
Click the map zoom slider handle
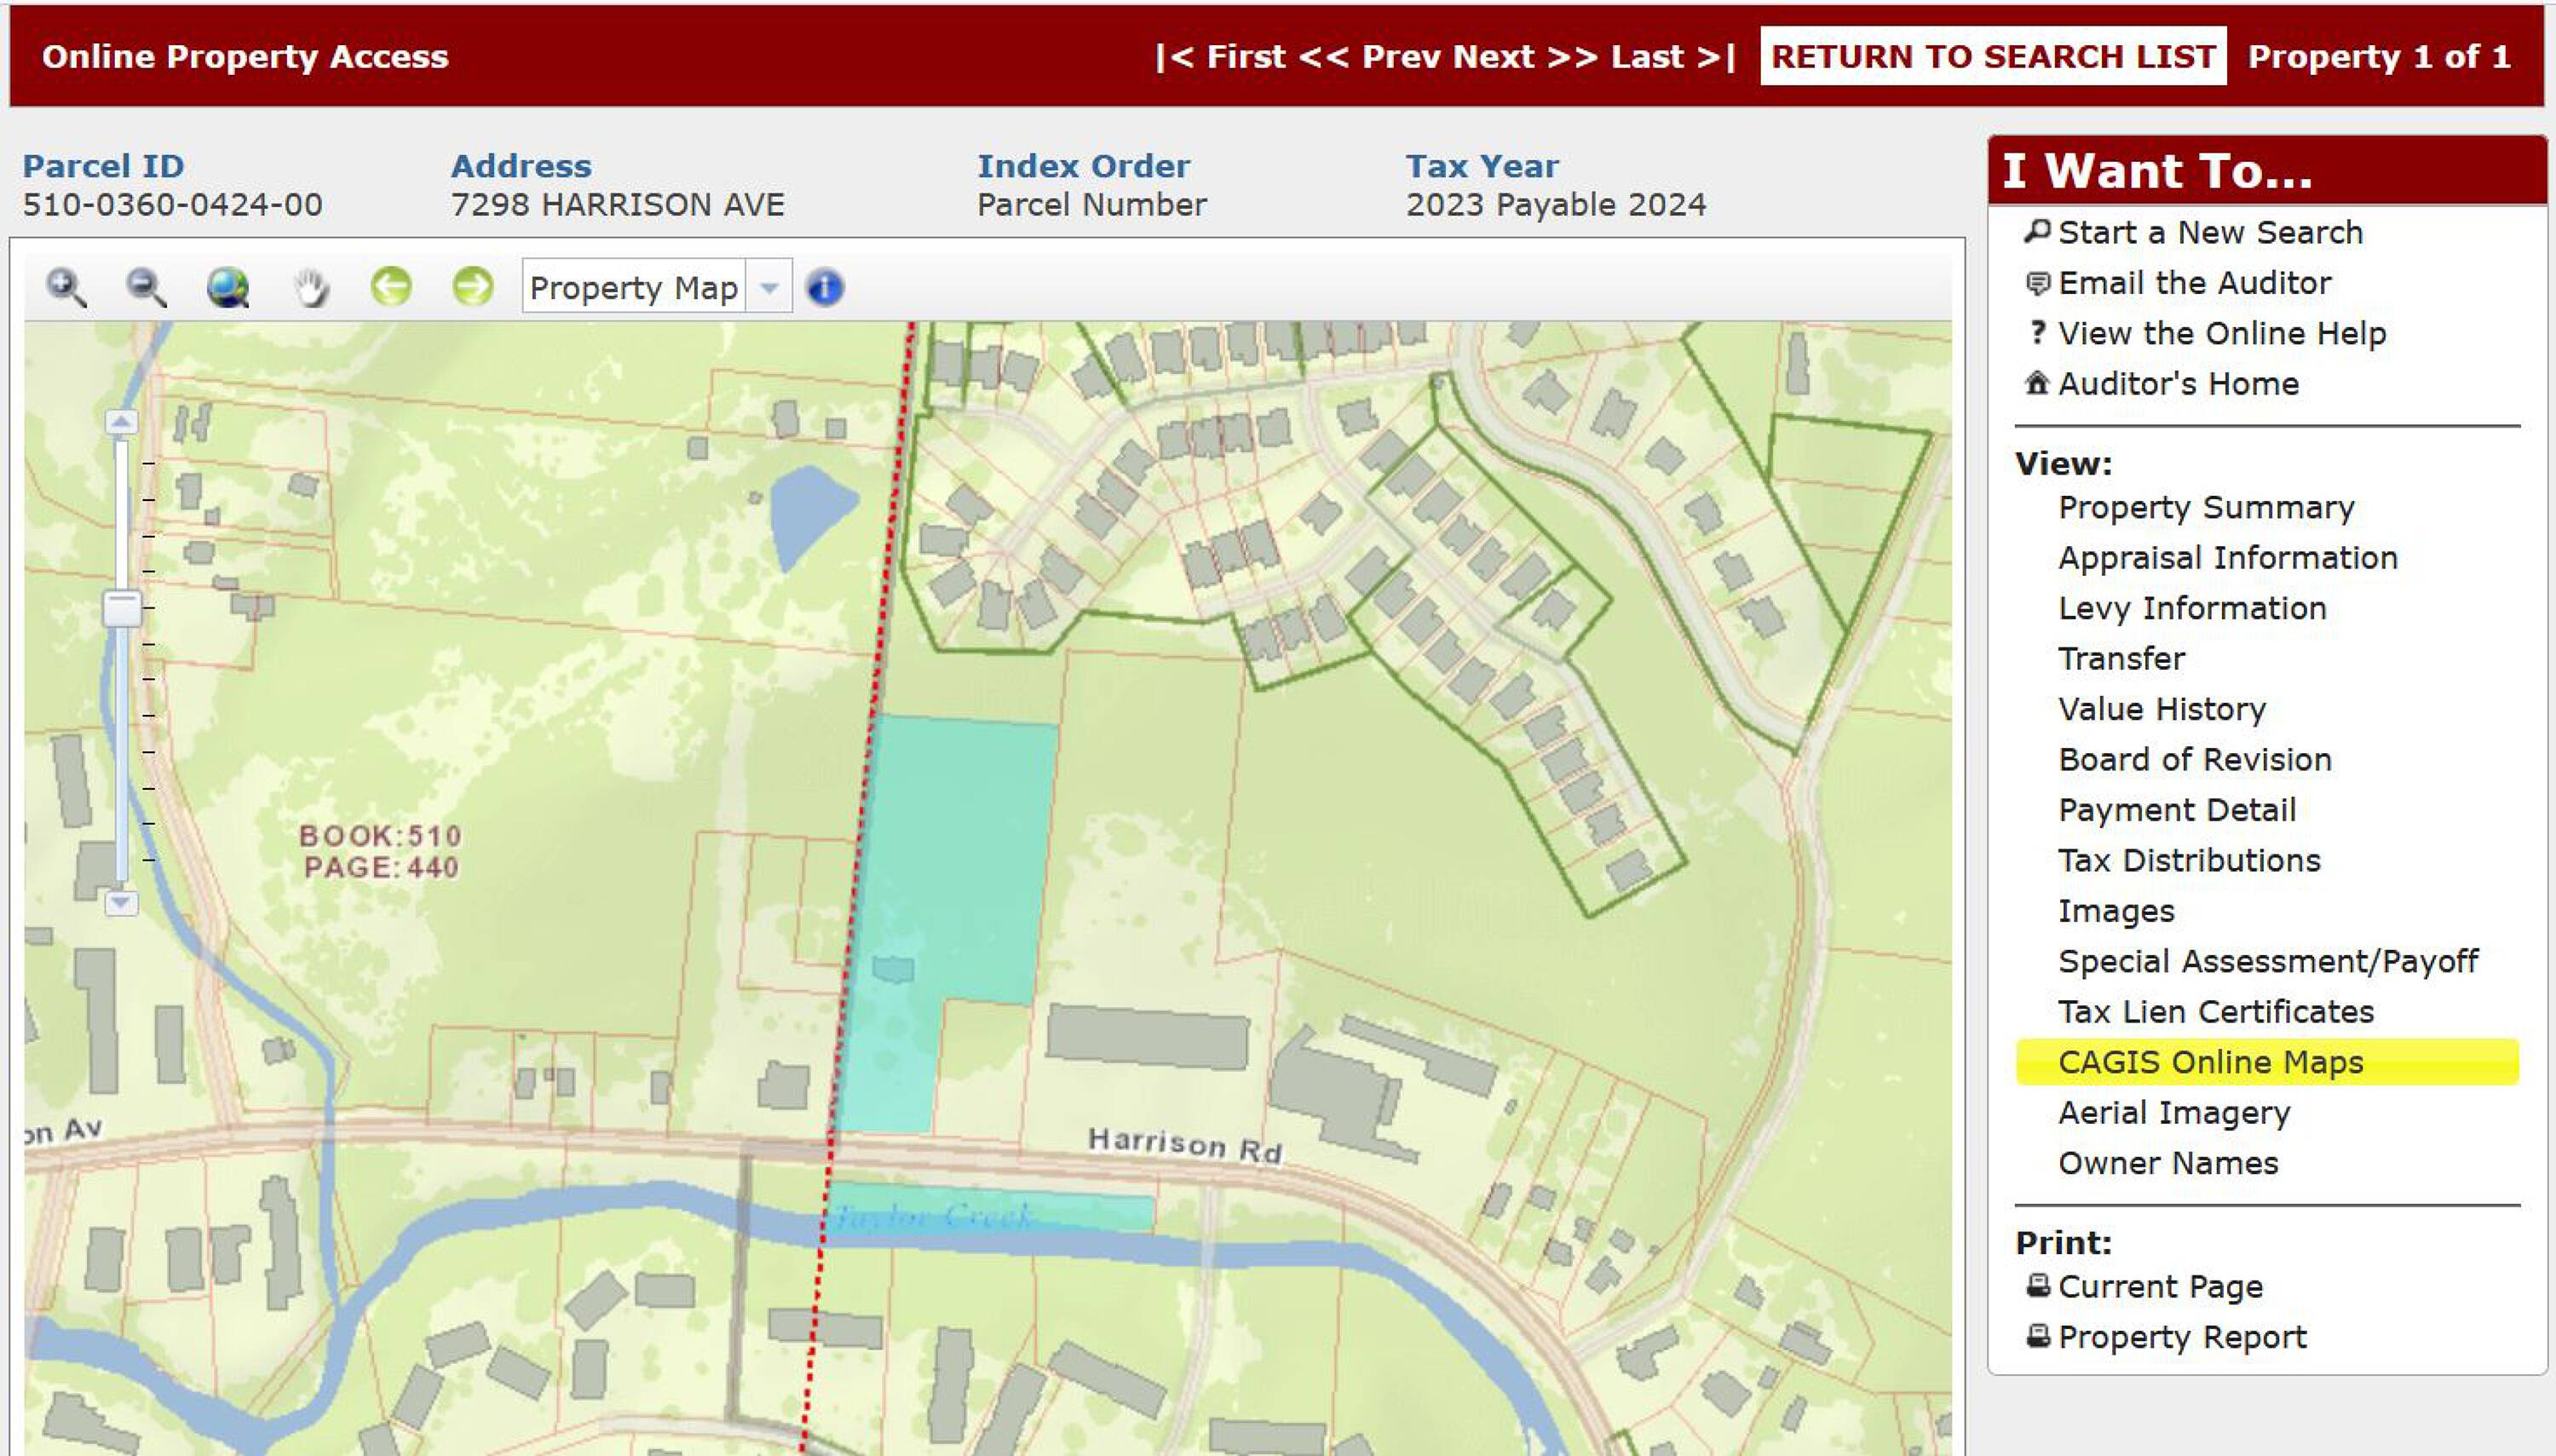[x=122, y=608]
